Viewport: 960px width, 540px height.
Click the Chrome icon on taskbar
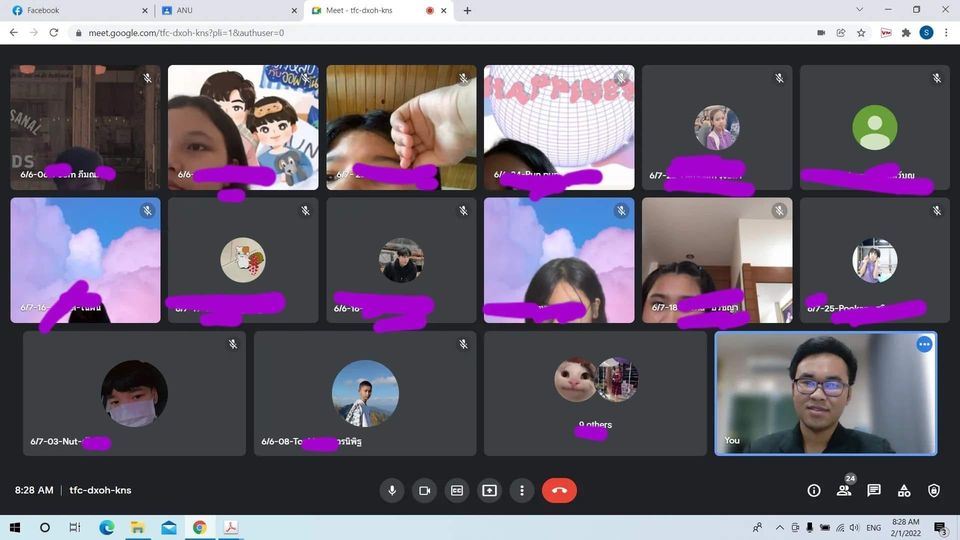pos(200,527)
